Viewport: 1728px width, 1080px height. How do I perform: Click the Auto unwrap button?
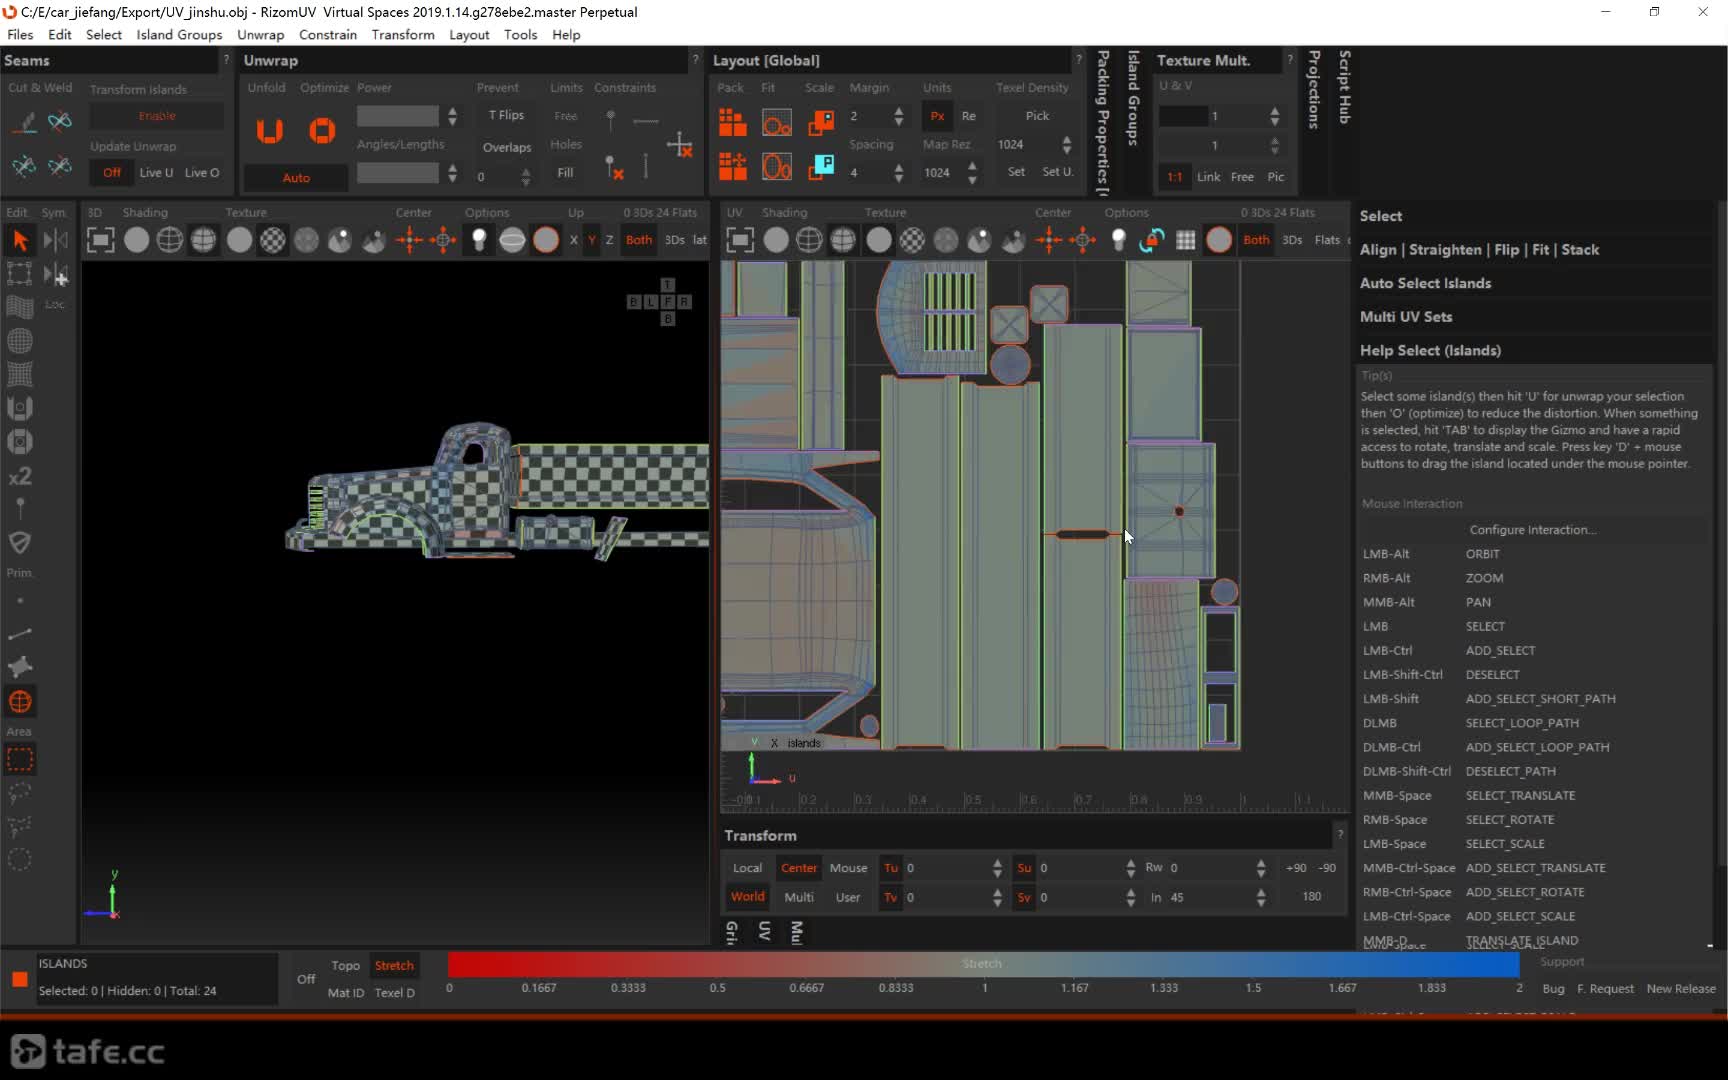click(296, 178)
